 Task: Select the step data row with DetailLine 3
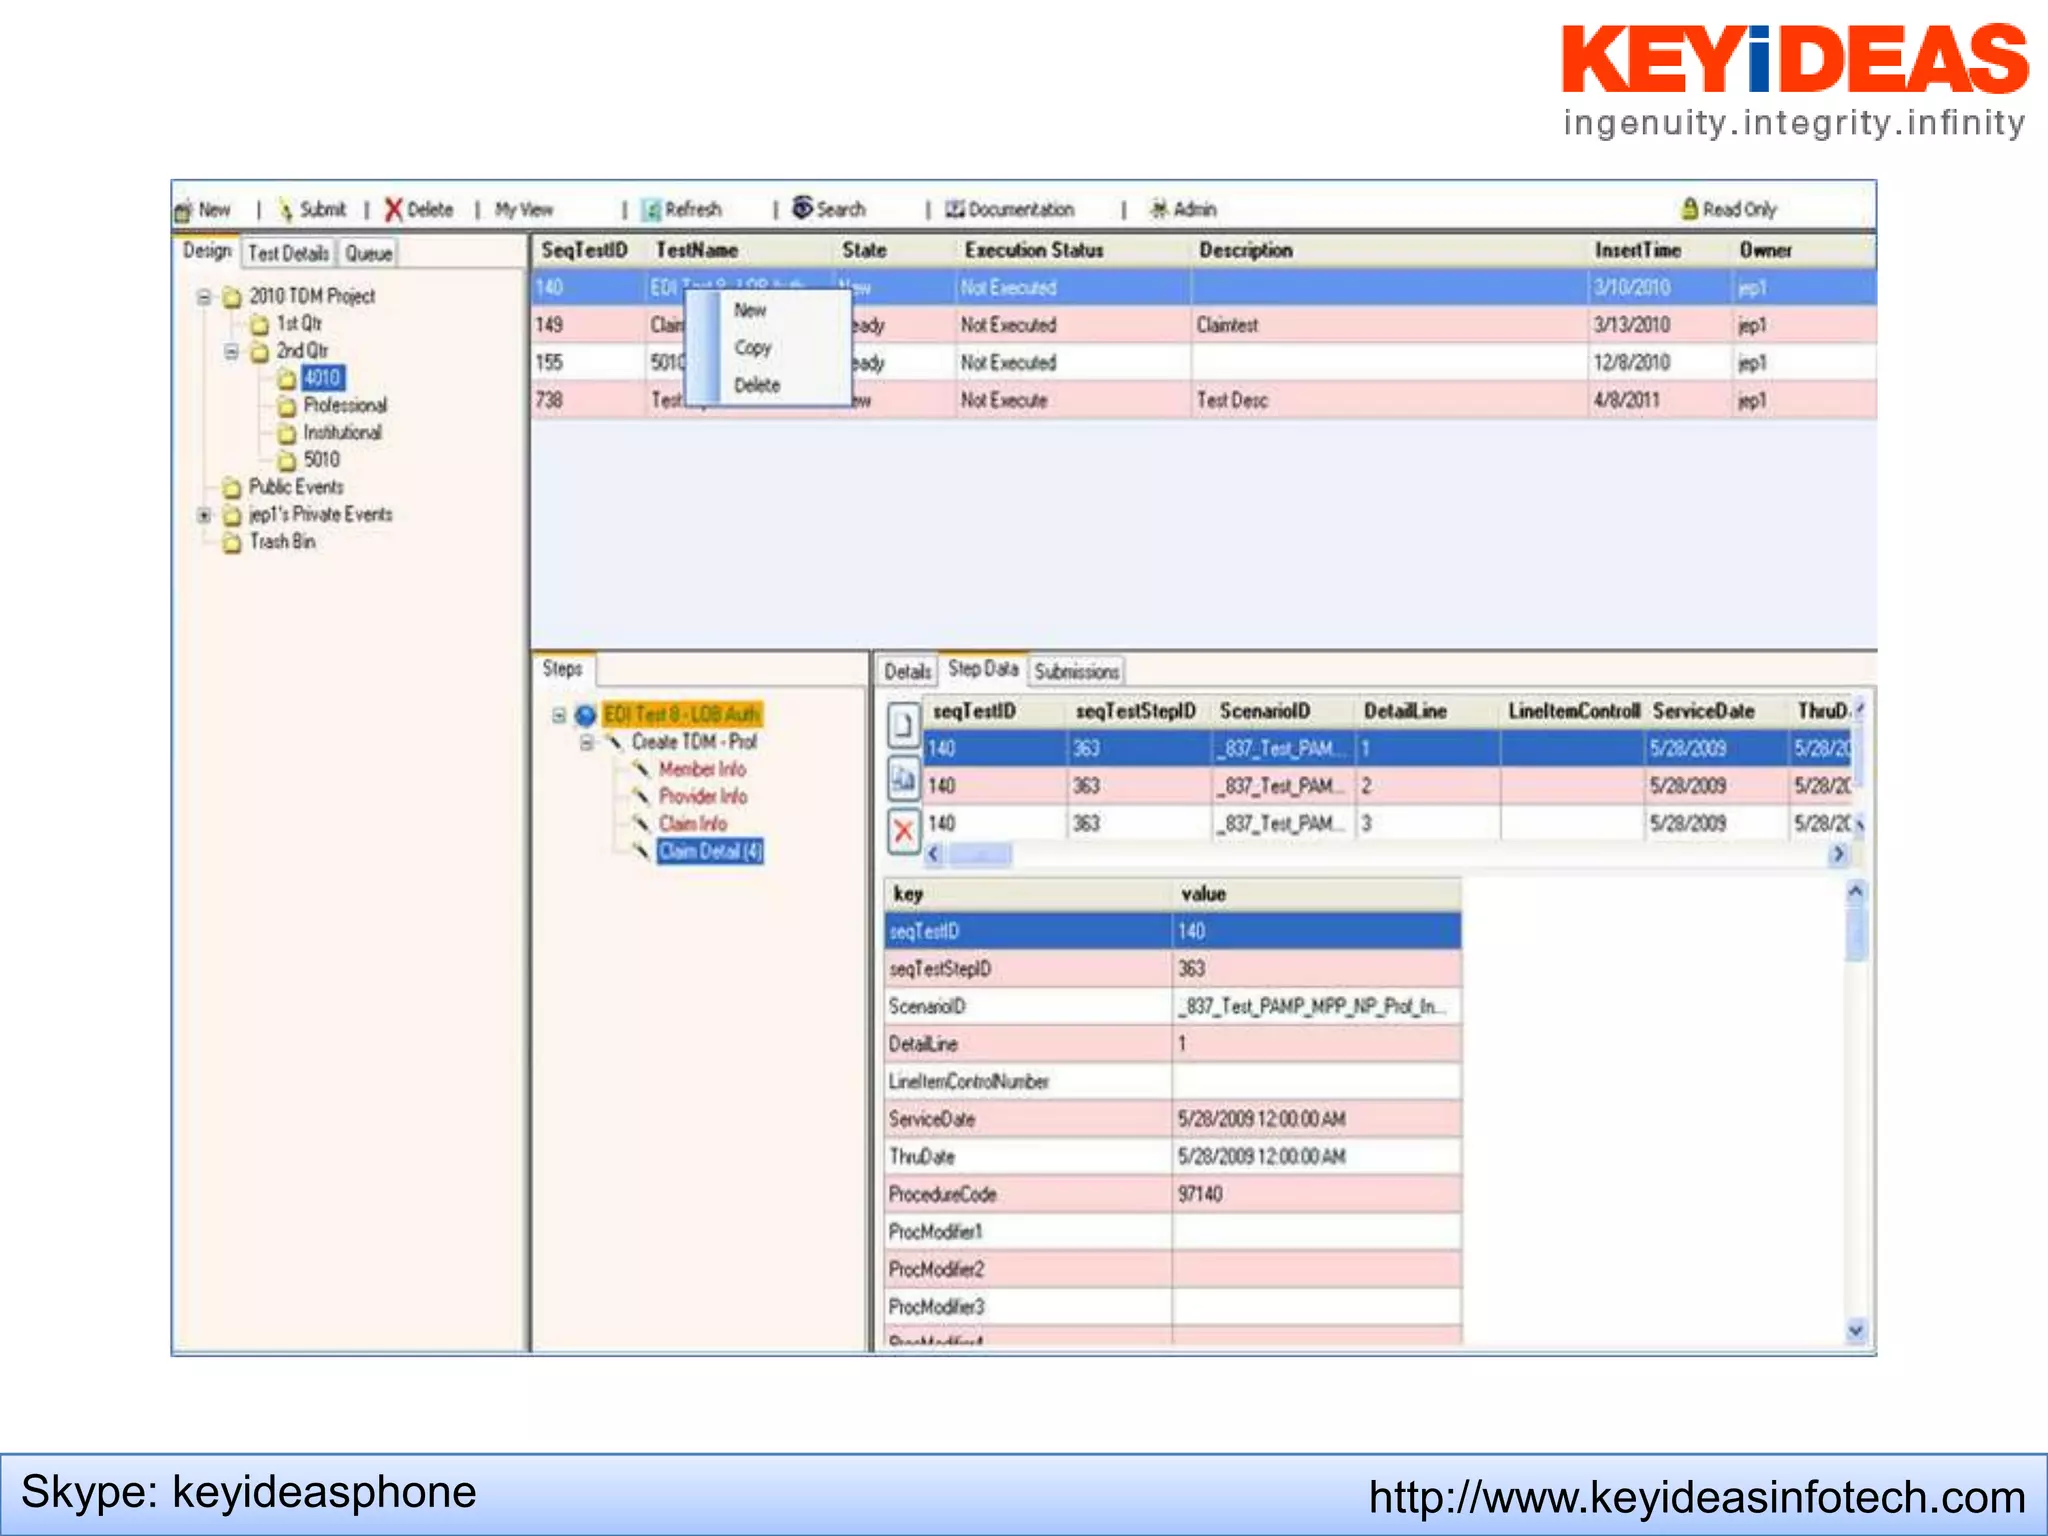pos(1387,823)
